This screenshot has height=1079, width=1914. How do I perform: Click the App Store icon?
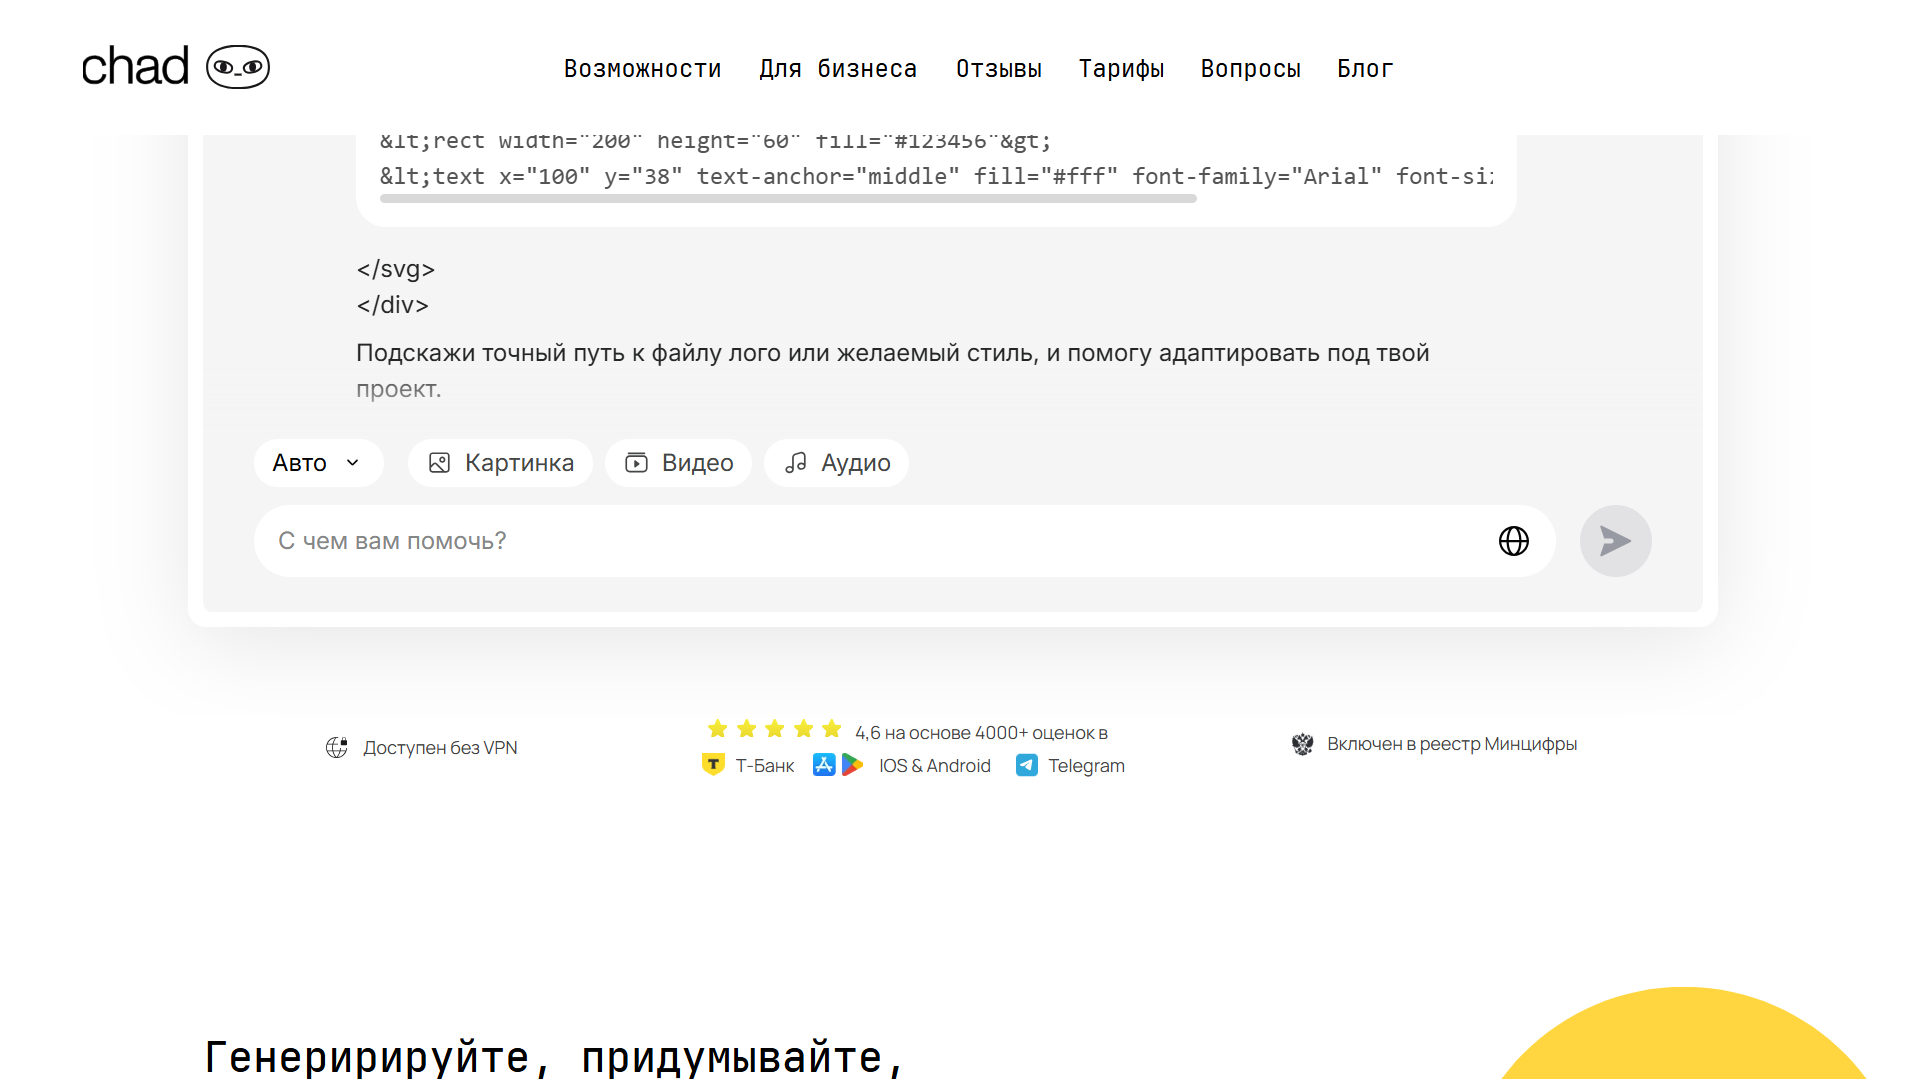823,765
